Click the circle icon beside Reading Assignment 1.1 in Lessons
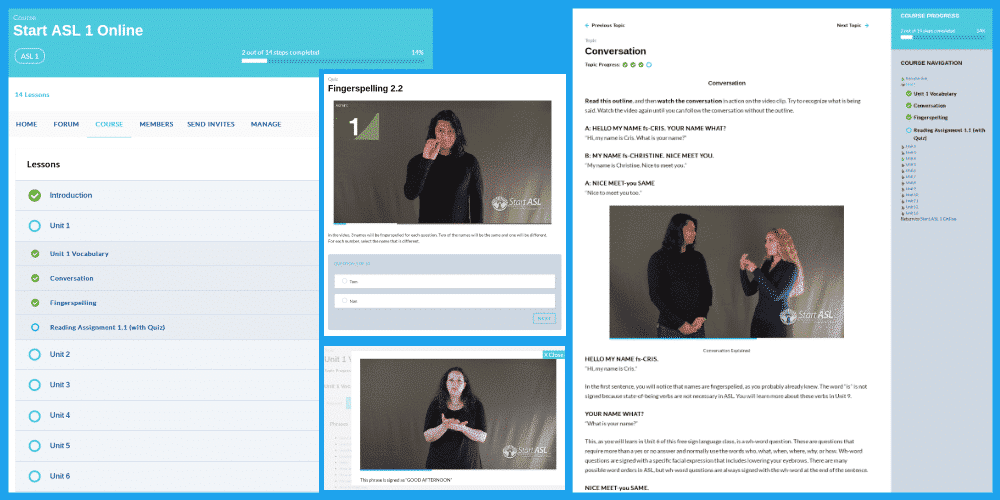Image resolution: width=1000 pixels, height=500 pixels. coord(35,327)
